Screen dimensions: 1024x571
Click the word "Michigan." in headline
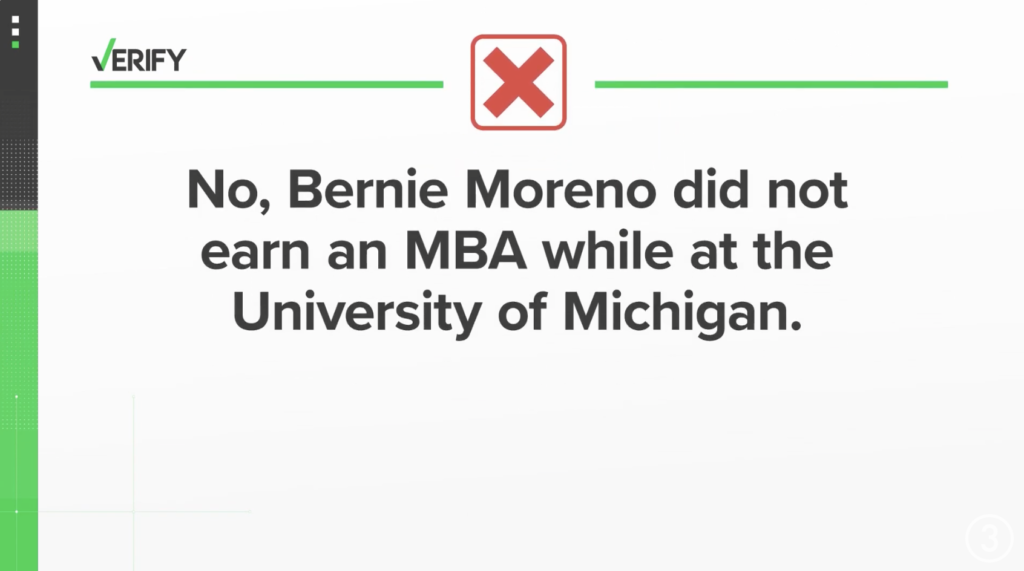[x=682, y=314]
